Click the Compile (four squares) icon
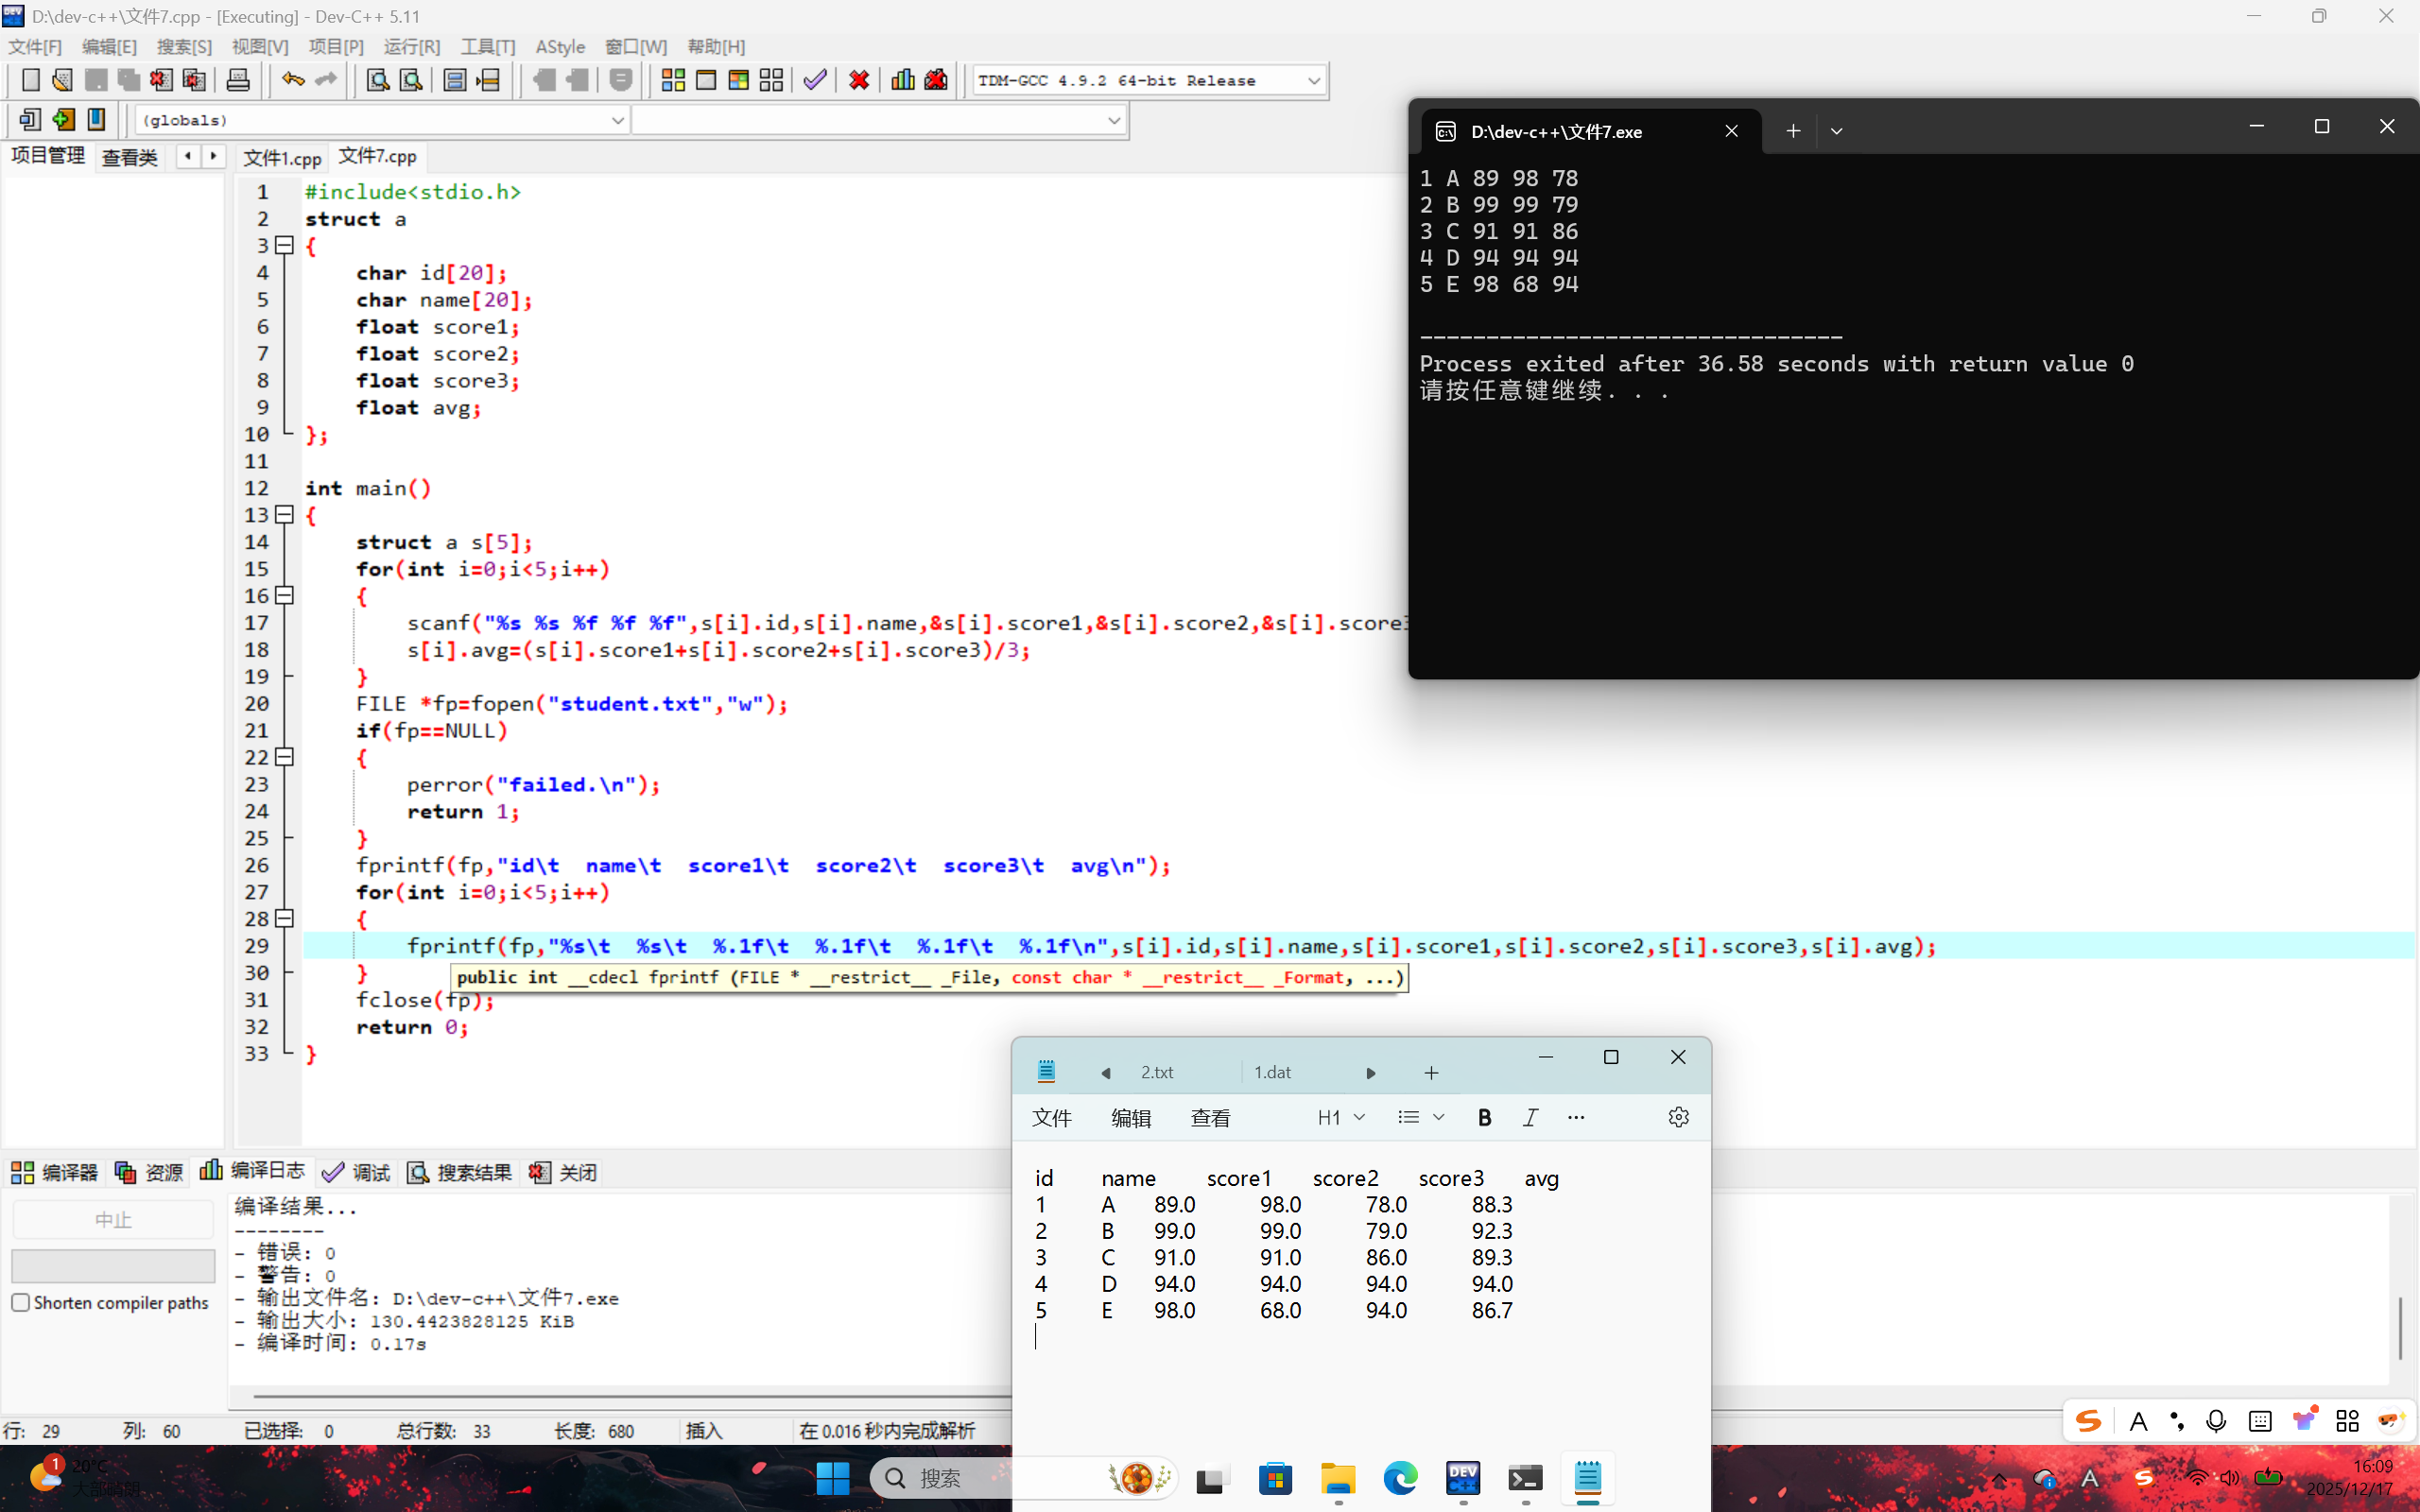 [673, 80]
